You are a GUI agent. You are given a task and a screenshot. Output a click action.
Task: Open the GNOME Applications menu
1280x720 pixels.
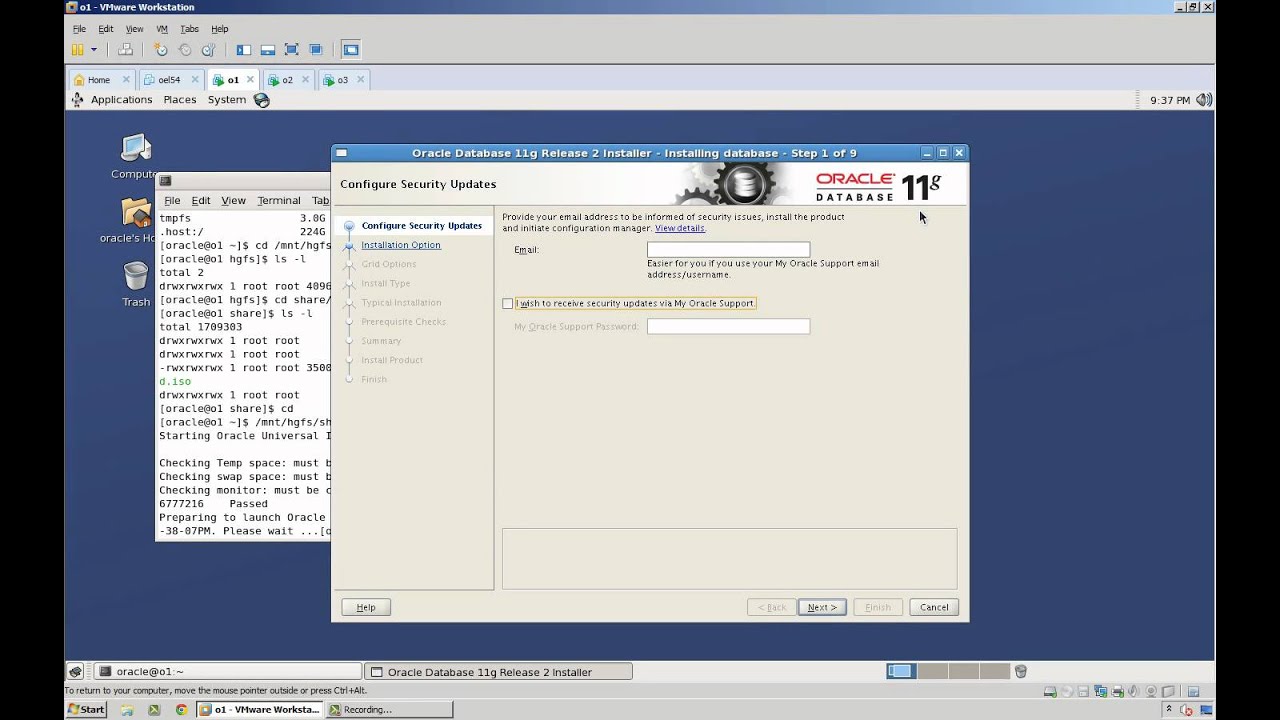point(121,100)
